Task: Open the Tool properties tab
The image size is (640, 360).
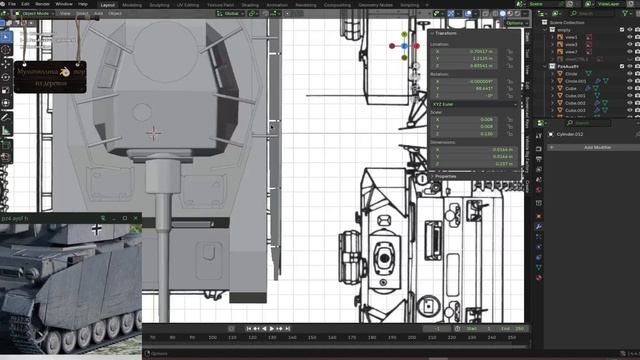Action: [x=539, y=136]
